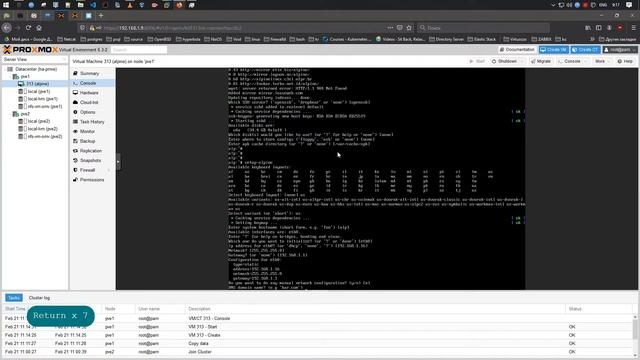Open the More dropdown menu
The image size is (640, 360).
pos(602,61)
